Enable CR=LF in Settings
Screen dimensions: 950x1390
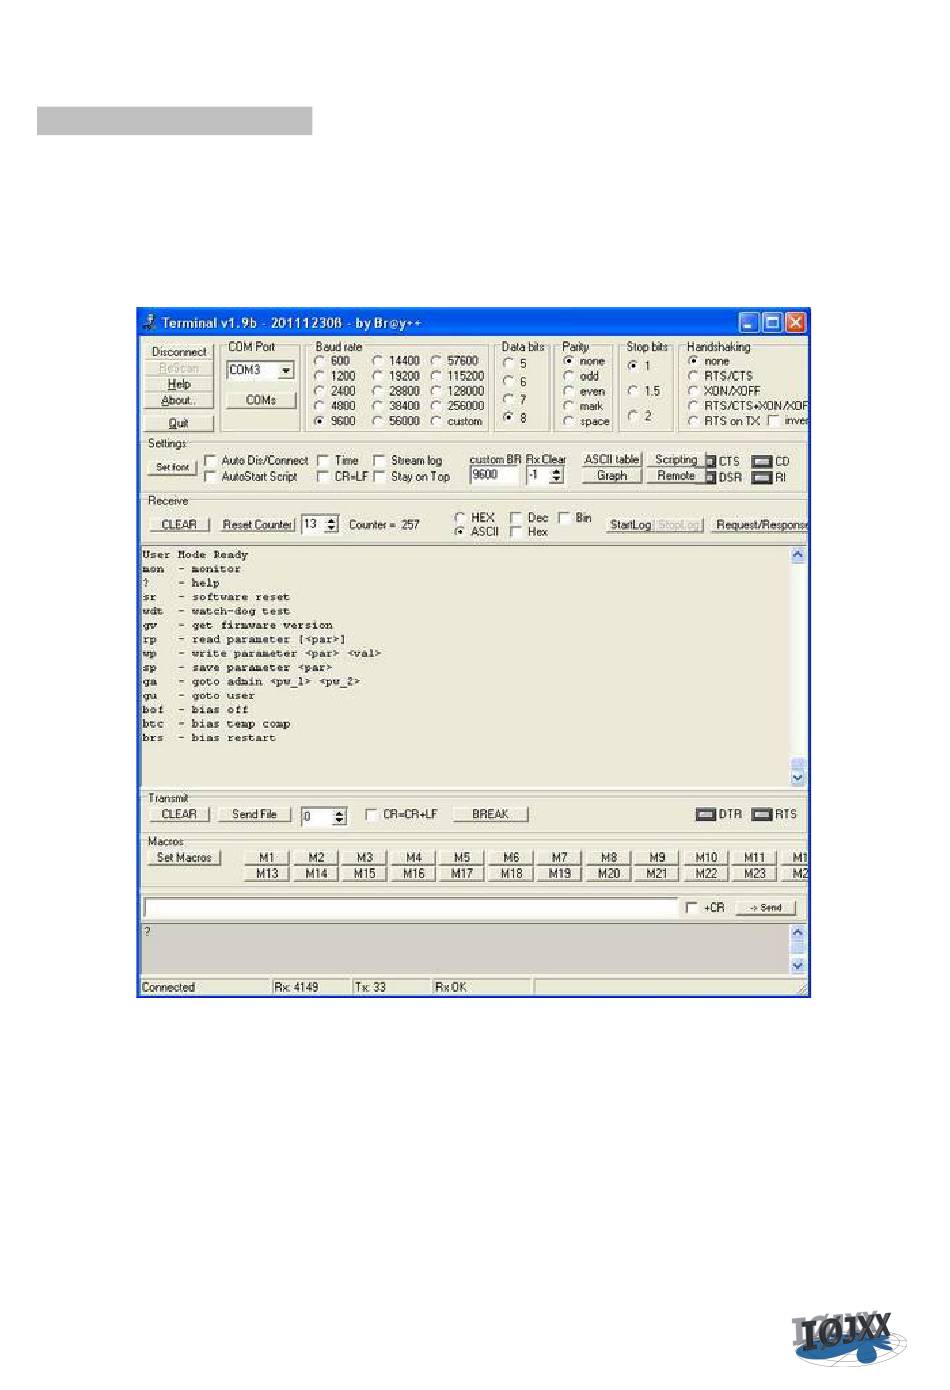point(323,476)
